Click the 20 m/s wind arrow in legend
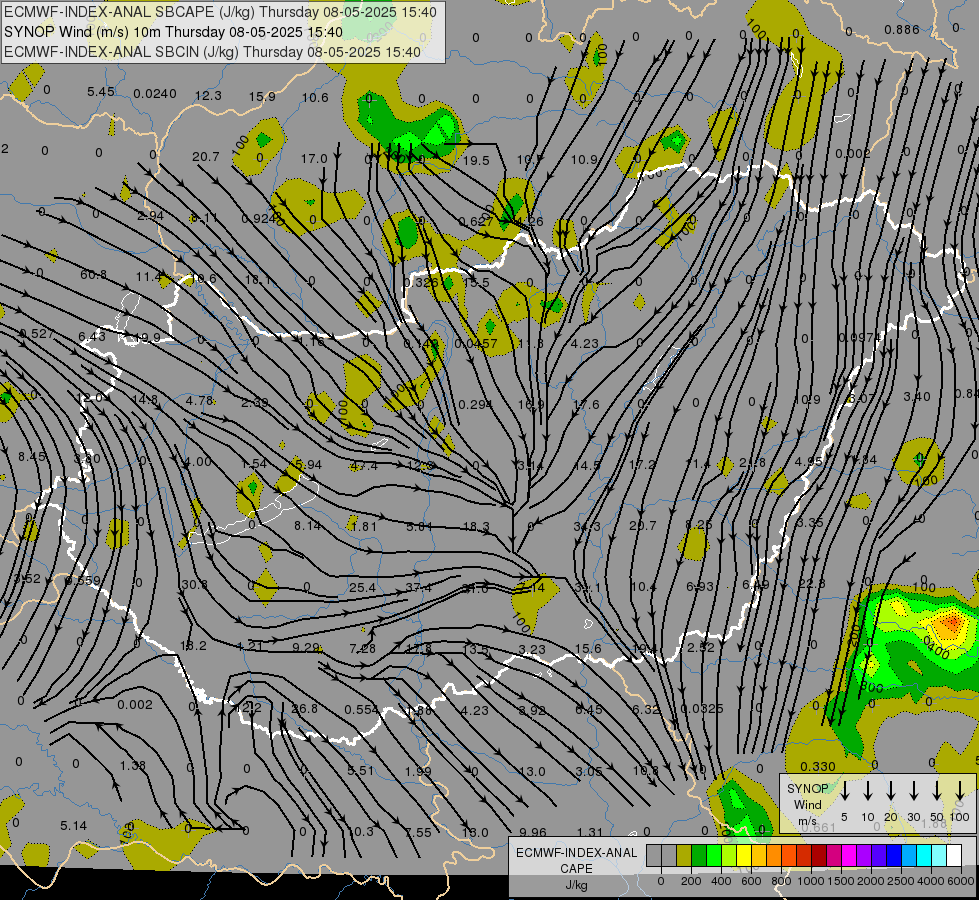979x900 pixels. point(890,791)
